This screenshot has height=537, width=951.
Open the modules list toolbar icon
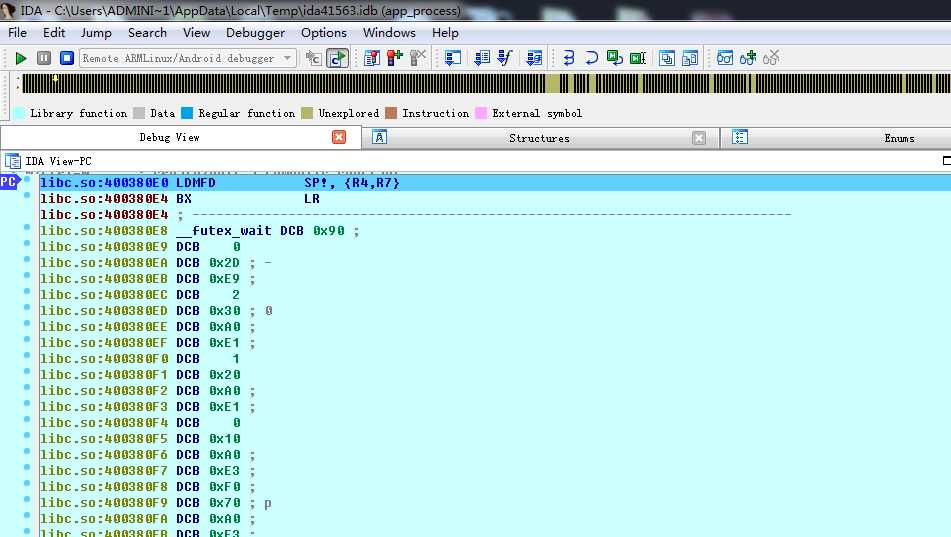click(x=482, y=58)
